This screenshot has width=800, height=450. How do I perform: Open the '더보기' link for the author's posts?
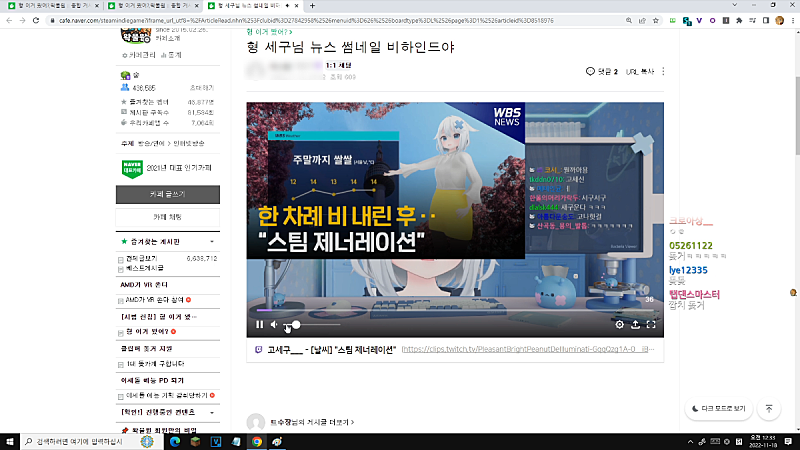coord(312,422)
